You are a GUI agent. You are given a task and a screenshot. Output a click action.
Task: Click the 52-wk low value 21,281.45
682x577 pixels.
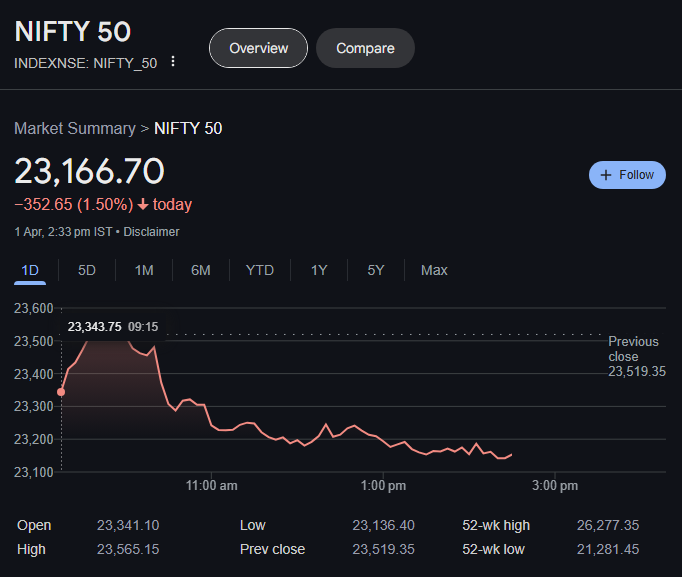[608, 549]
